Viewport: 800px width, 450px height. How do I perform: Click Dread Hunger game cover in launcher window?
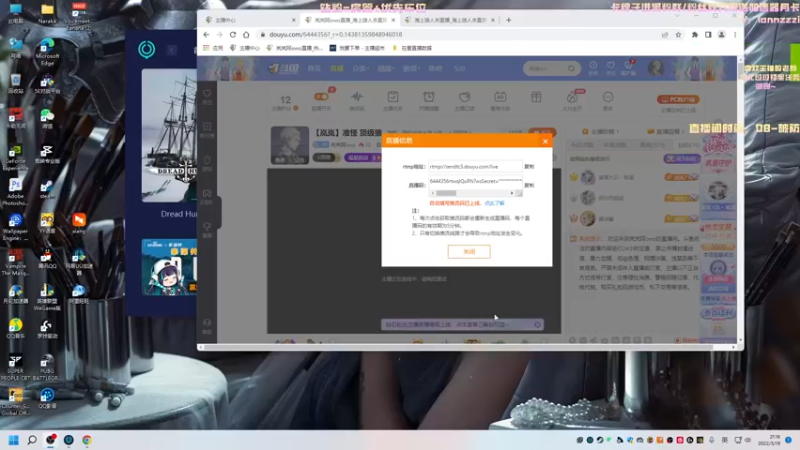click(x=169, y=136)
